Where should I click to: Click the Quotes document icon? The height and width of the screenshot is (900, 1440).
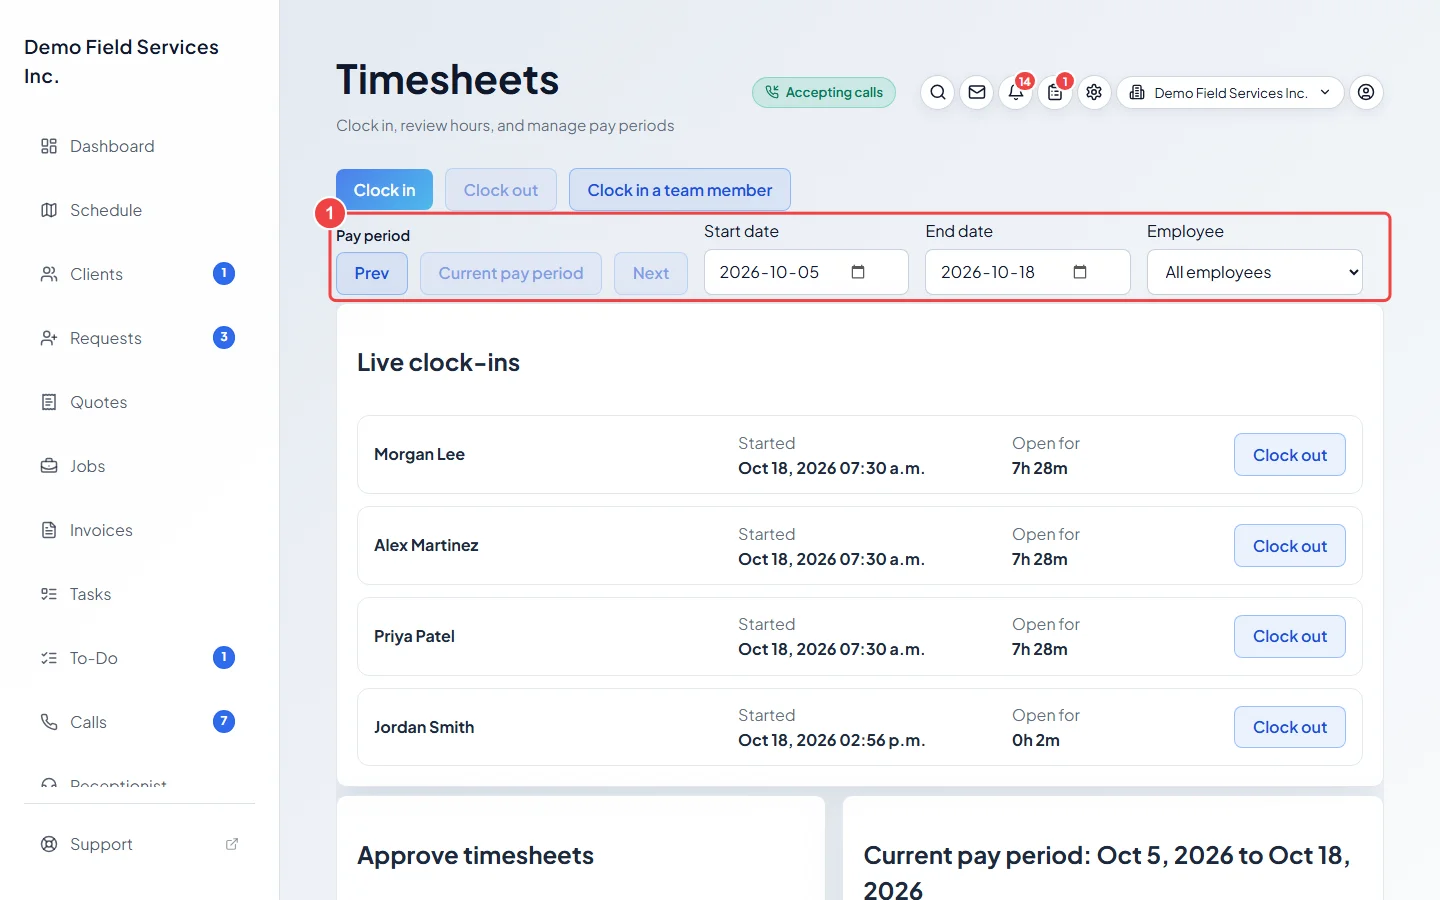(49, 402)
